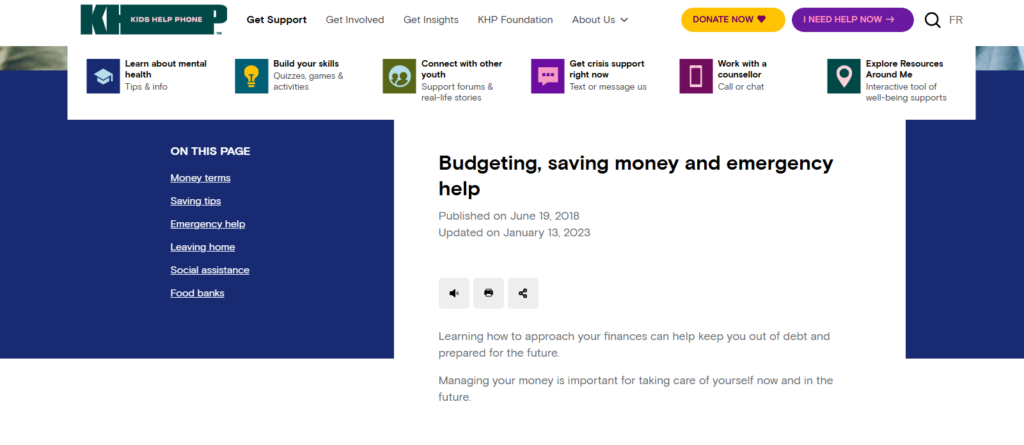Viewport: 1024px width, 445px height.
Task: Switch language with the FR link
Action: tap(955, 20)
